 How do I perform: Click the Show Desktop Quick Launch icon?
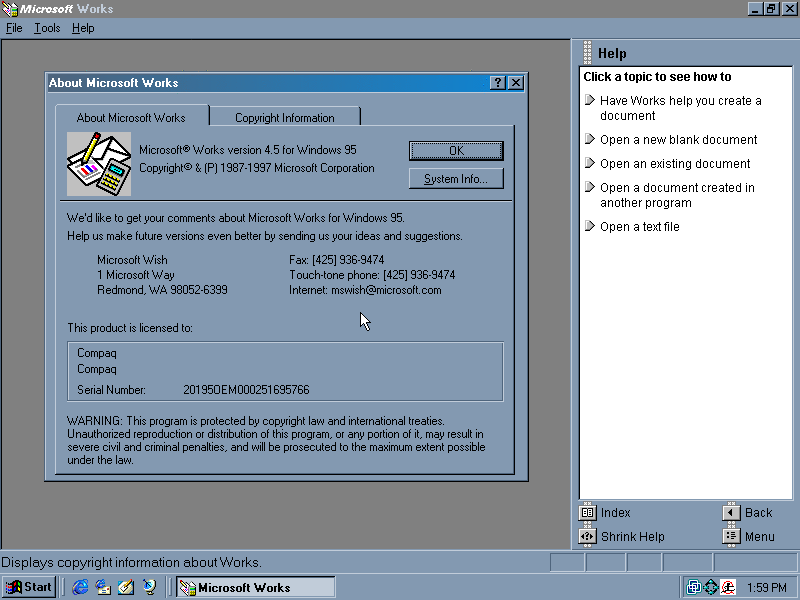(x=126, y=587)
